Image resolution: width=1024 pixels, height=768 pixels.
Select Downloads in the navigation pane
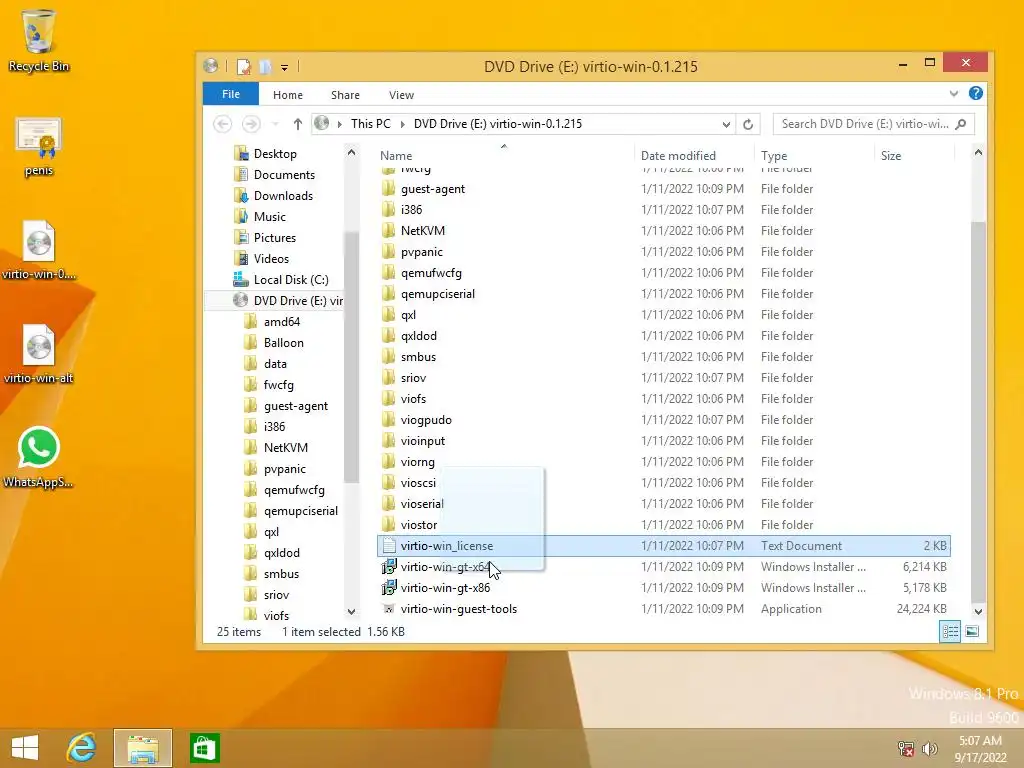tap(283, 195)
